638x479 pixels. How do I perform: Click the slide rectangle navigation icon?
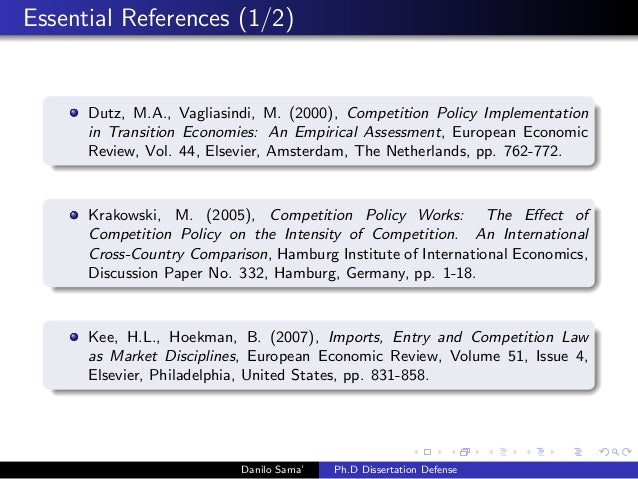coord(427,452)
